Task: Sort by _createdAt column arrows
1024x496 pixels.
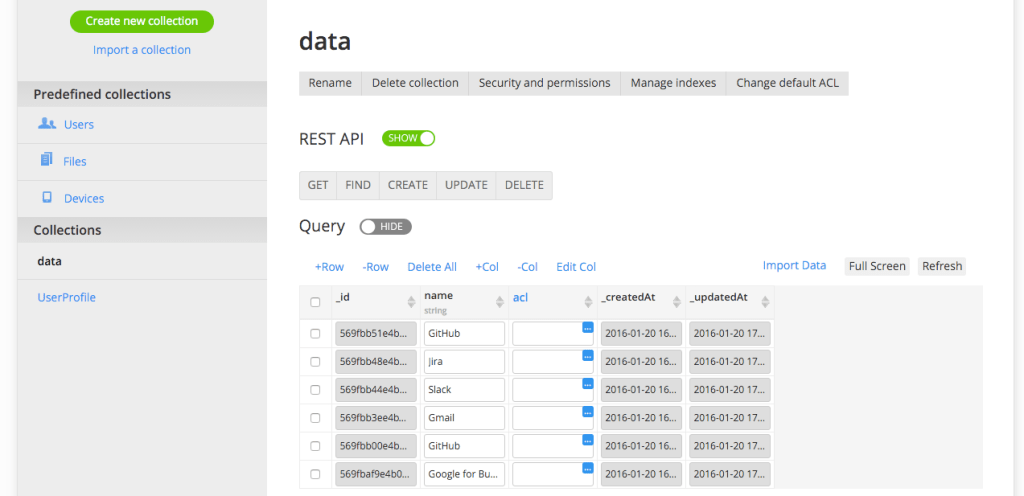Action: click(676, 301)
